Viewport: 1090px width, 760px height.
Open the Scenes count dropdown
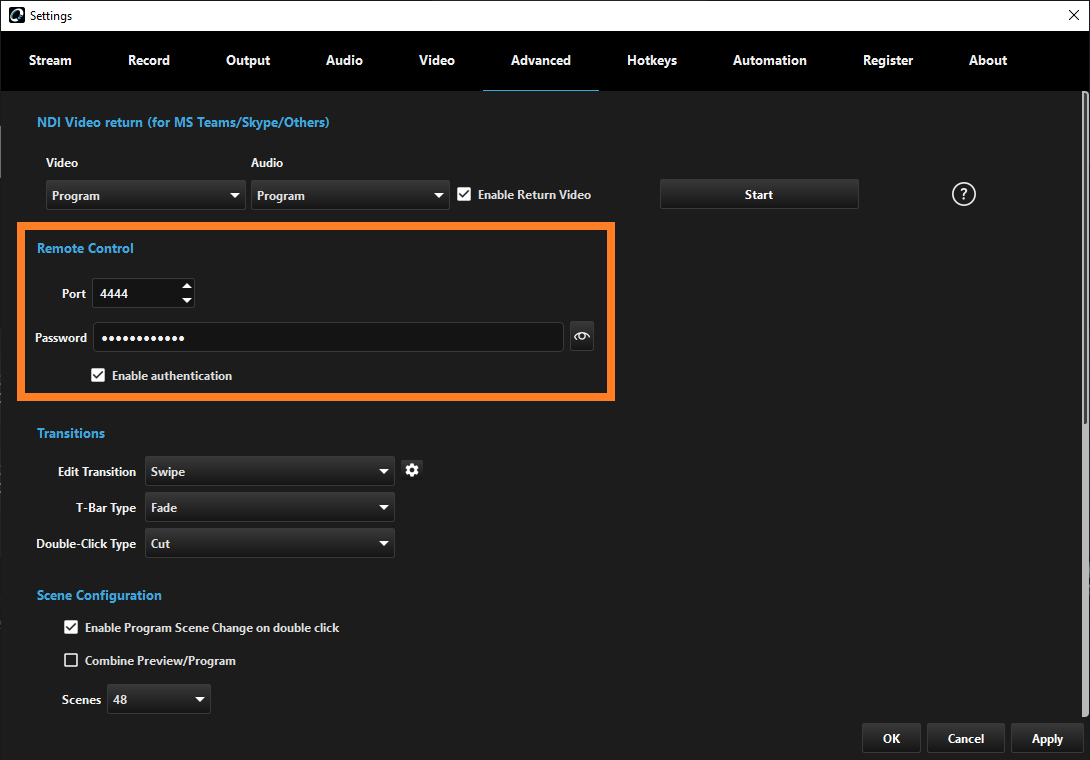[x=158, y=699]
